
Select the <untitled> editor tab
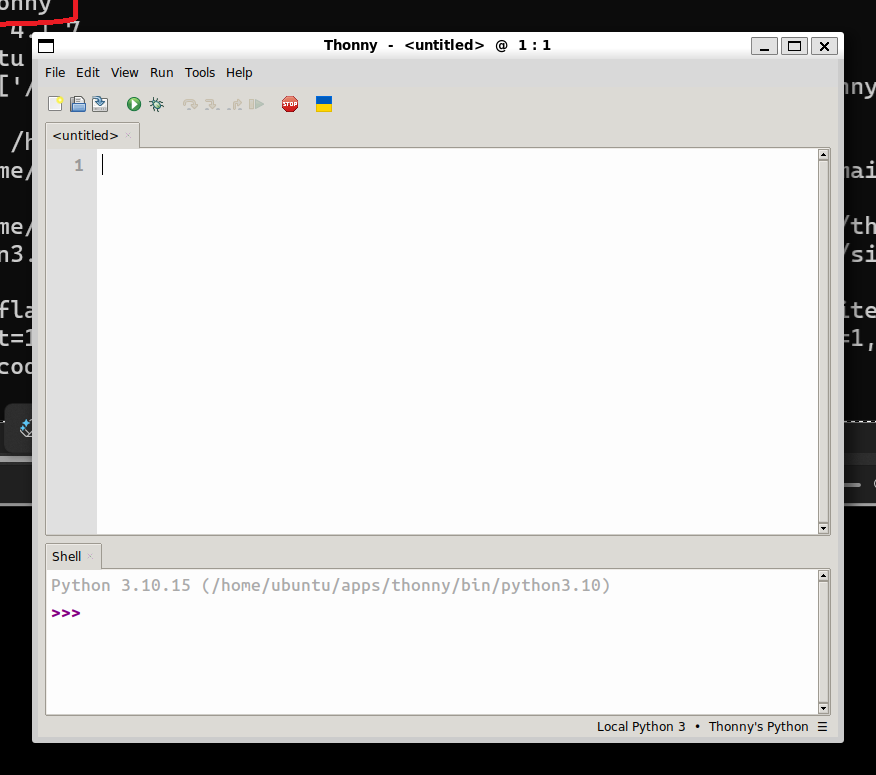click(x=85, y=136)
